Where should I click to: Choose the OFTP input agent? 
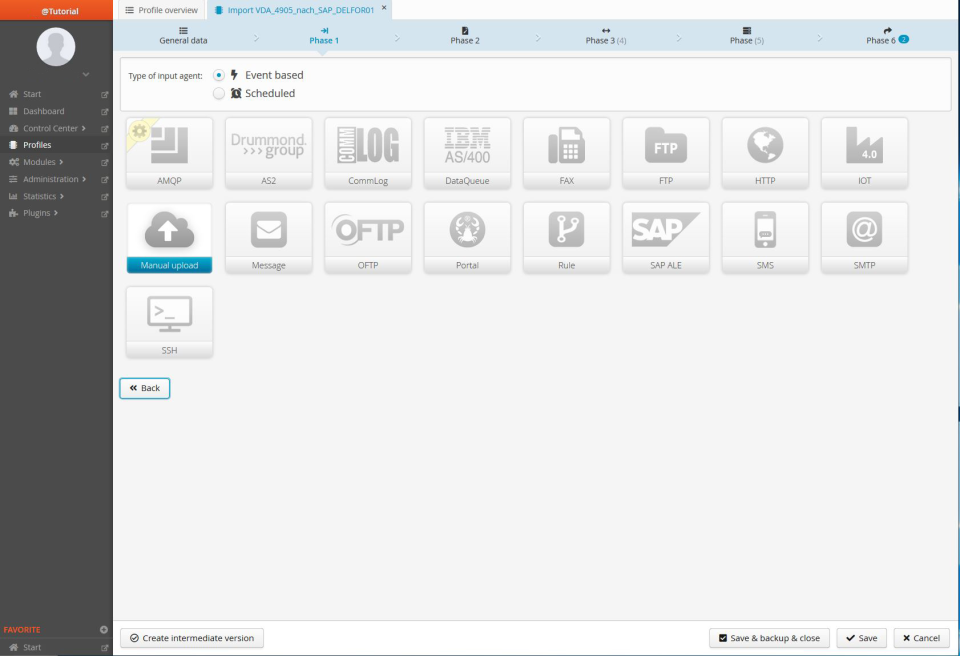pos(368,237)
